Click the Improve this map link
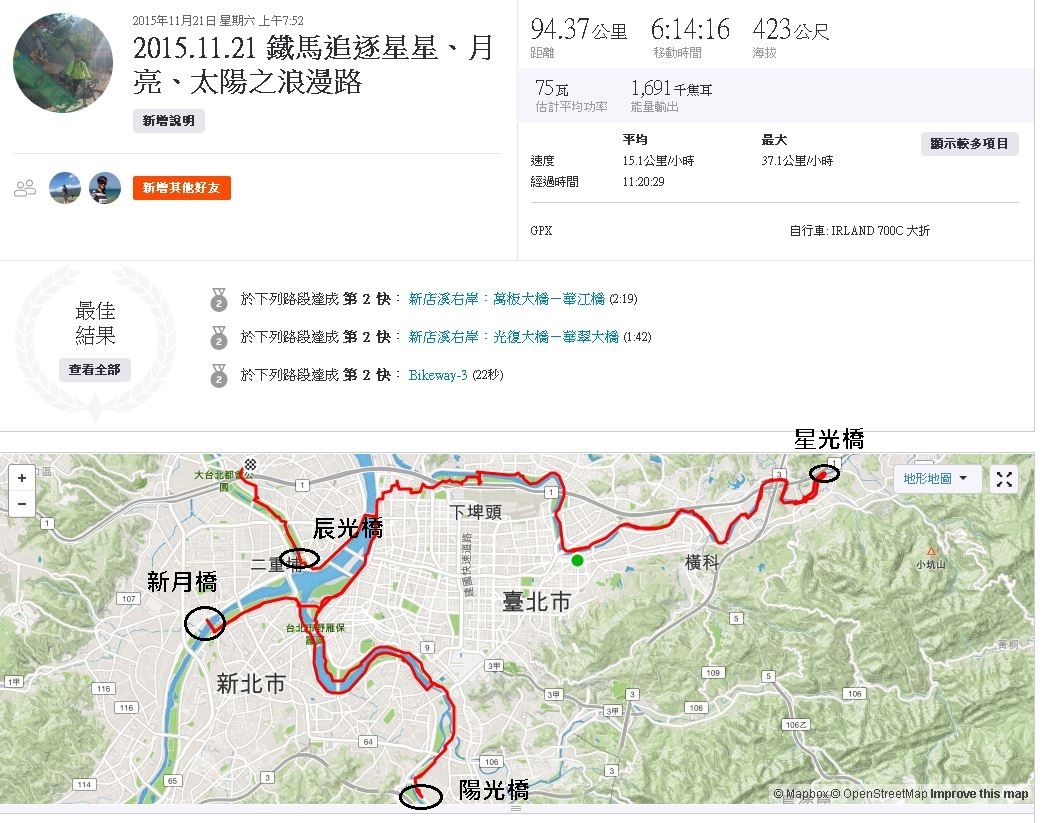Image resolution: width=1044 pixels, height=823 pixels. [979, 794]
